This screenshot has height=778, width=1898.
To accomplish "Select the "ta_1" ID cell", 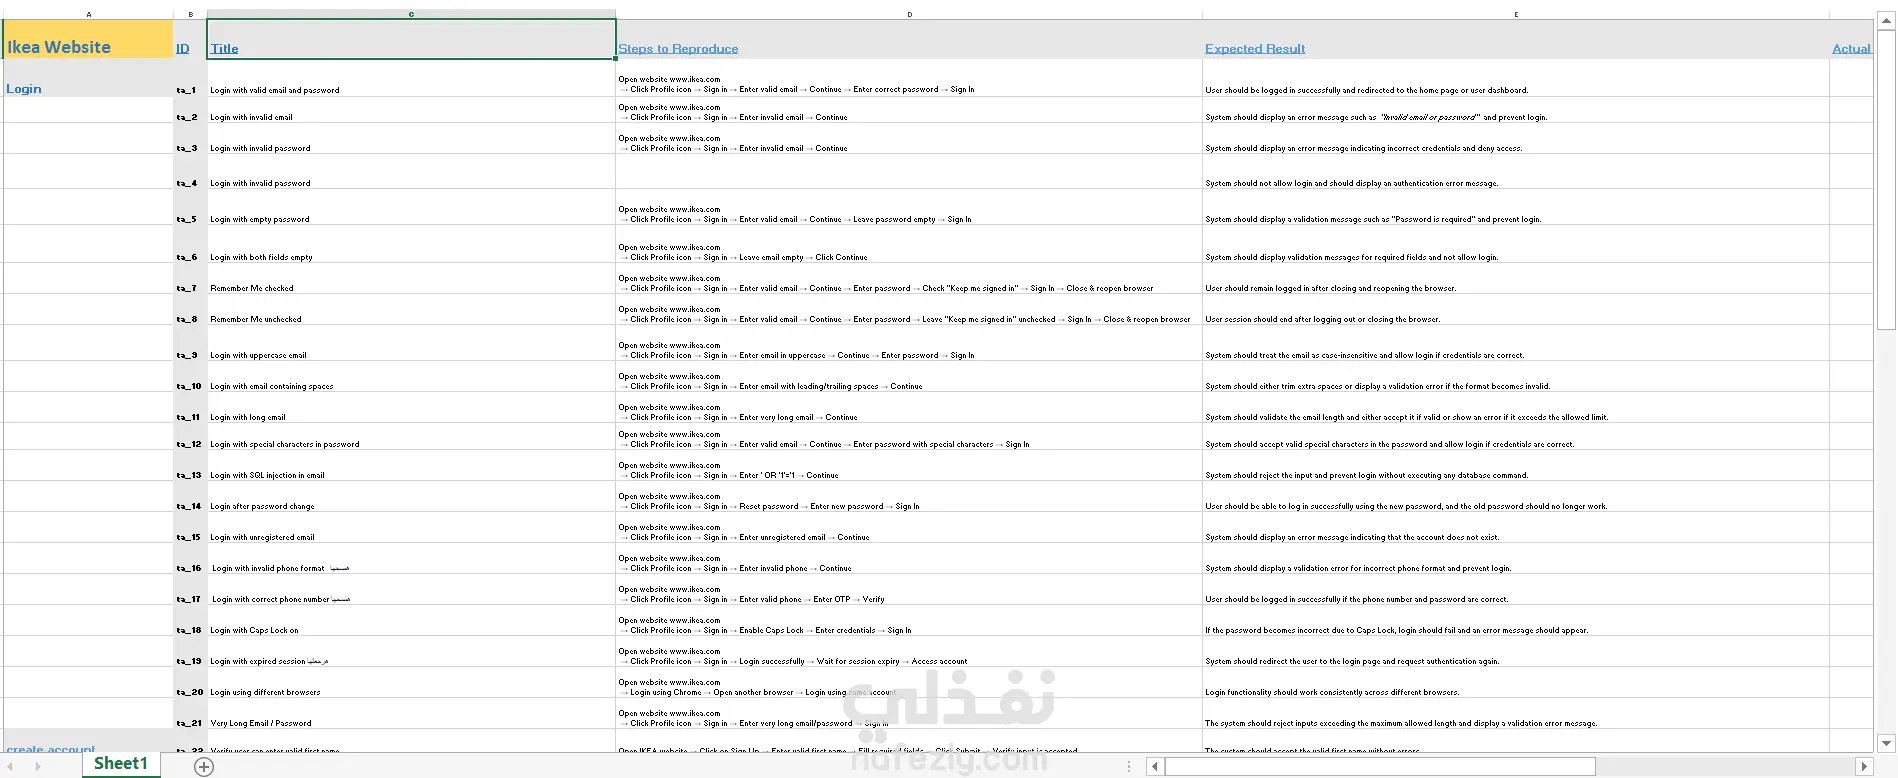I will [190, 78].
